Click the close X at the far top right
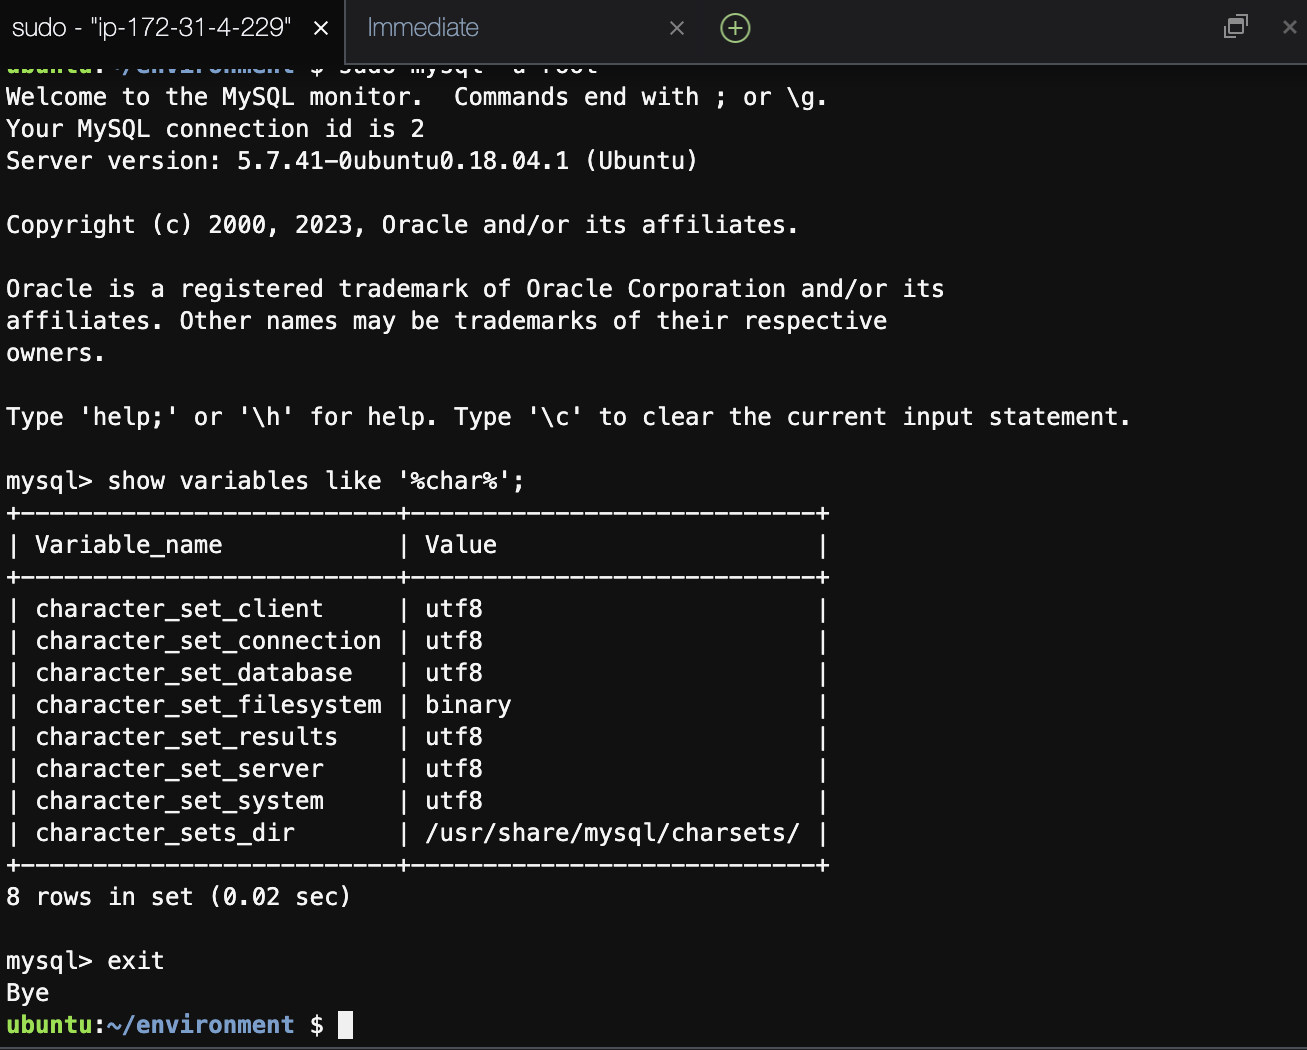Screen dimensions: 1307x1050 coord(1289,28)
